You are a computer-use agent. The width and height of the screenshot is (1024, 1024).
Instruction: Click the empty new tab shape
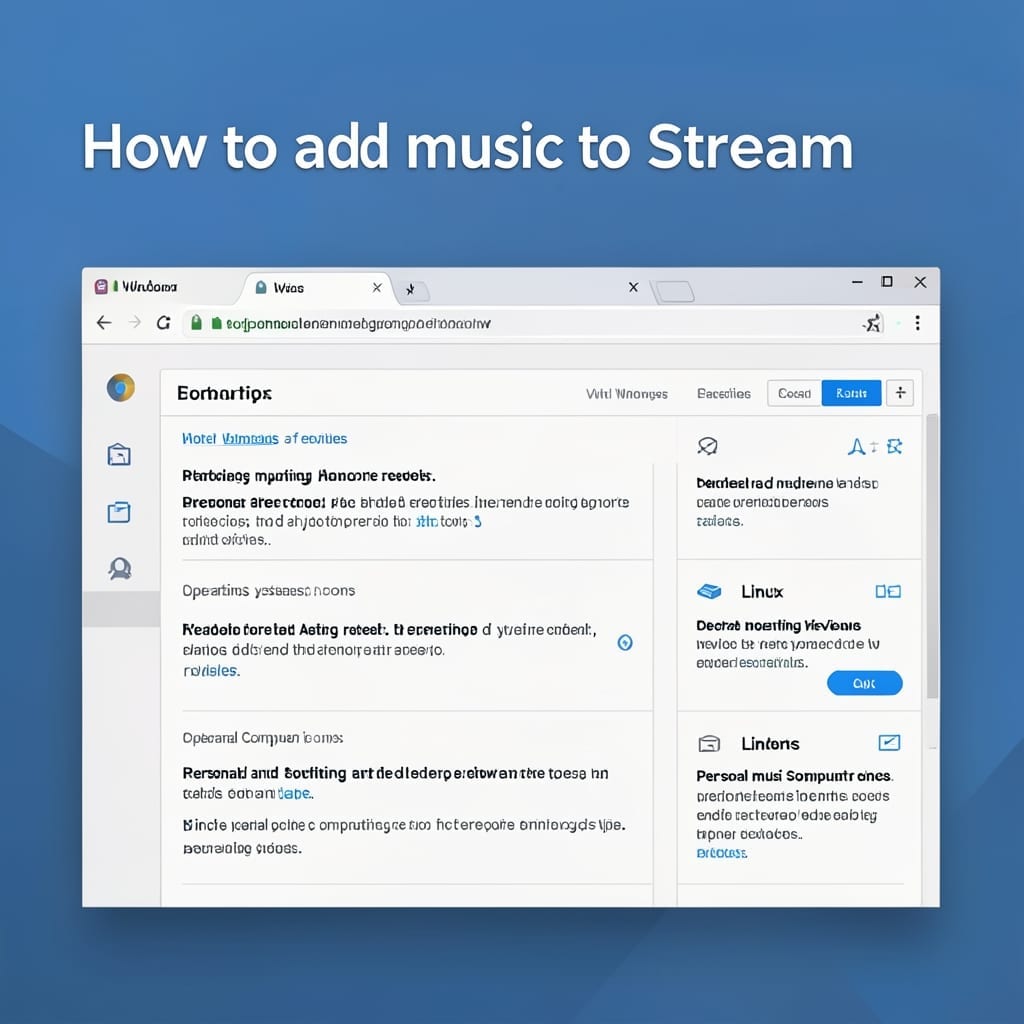pyautogui.click(x=674, y=291)
